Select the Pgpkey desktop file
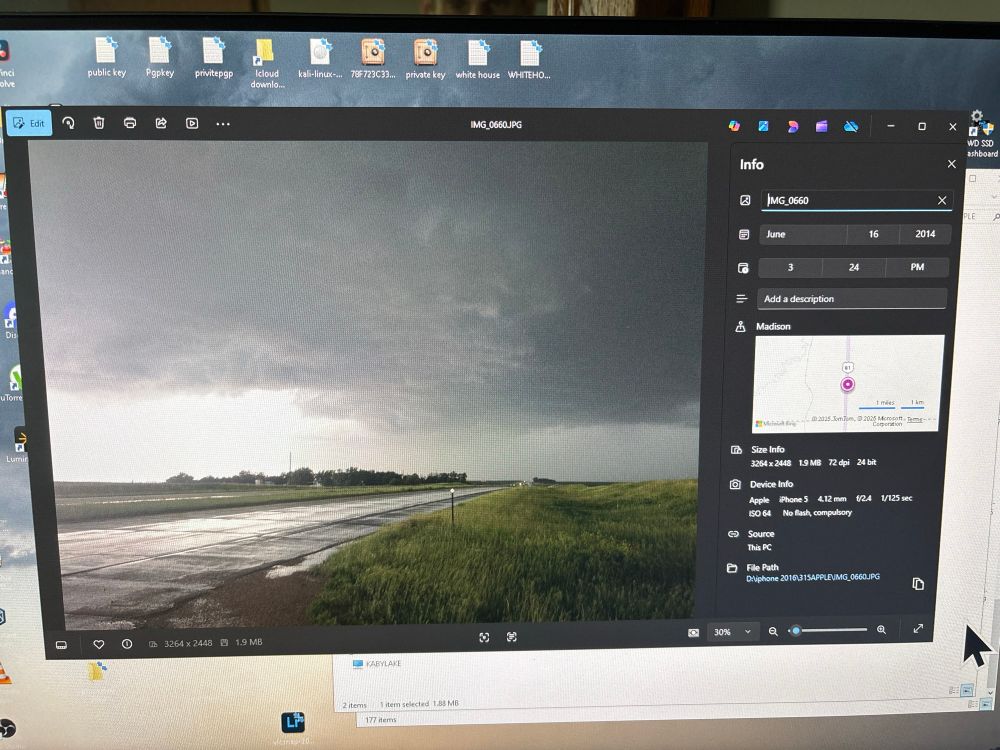This screenshot has height=750, width=1000. point(159,58)
